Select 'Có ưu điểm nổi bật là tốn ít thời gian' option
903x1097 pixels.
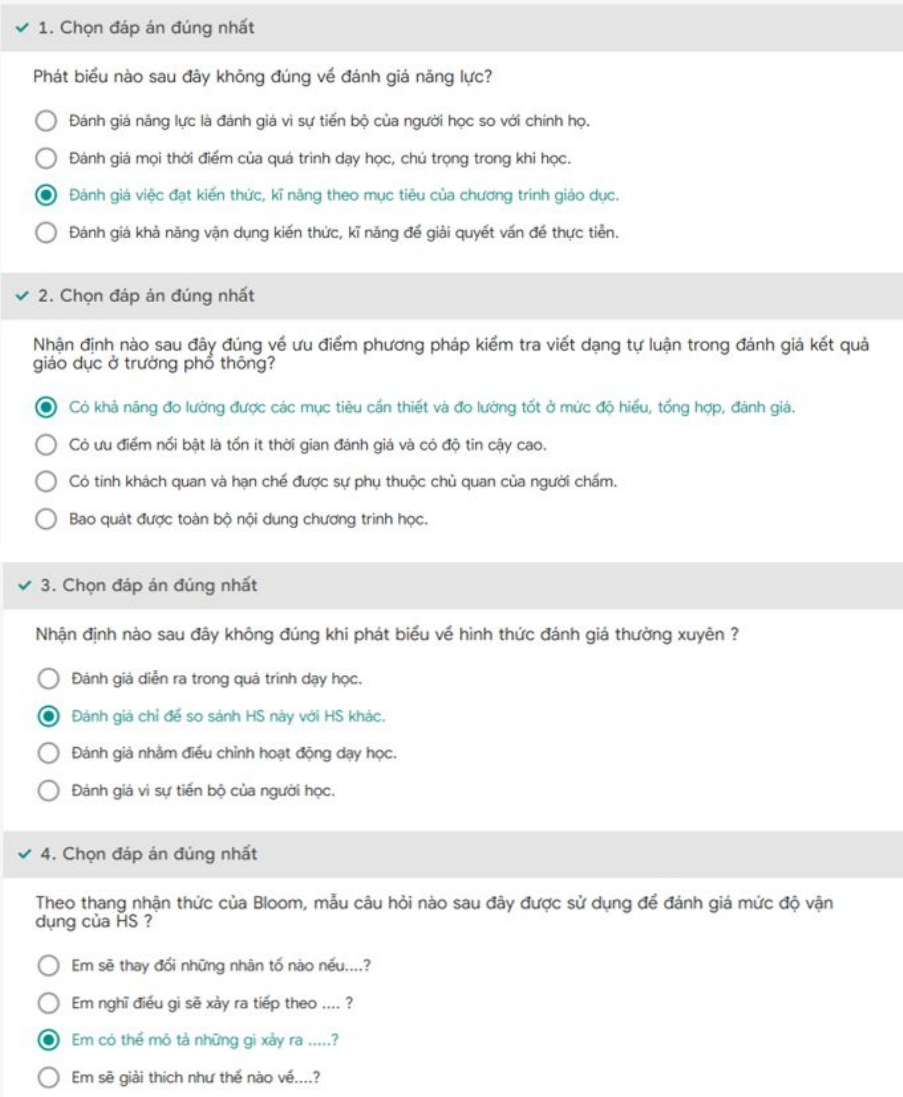click(45, 444)
